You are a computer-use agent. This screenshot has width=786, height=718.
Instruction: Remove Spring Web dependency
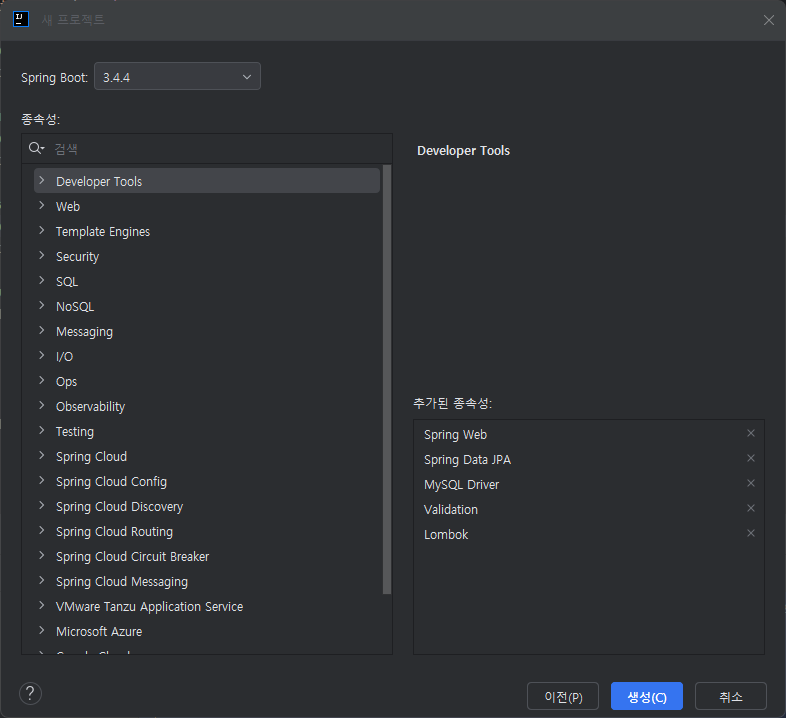pos(750,433)
